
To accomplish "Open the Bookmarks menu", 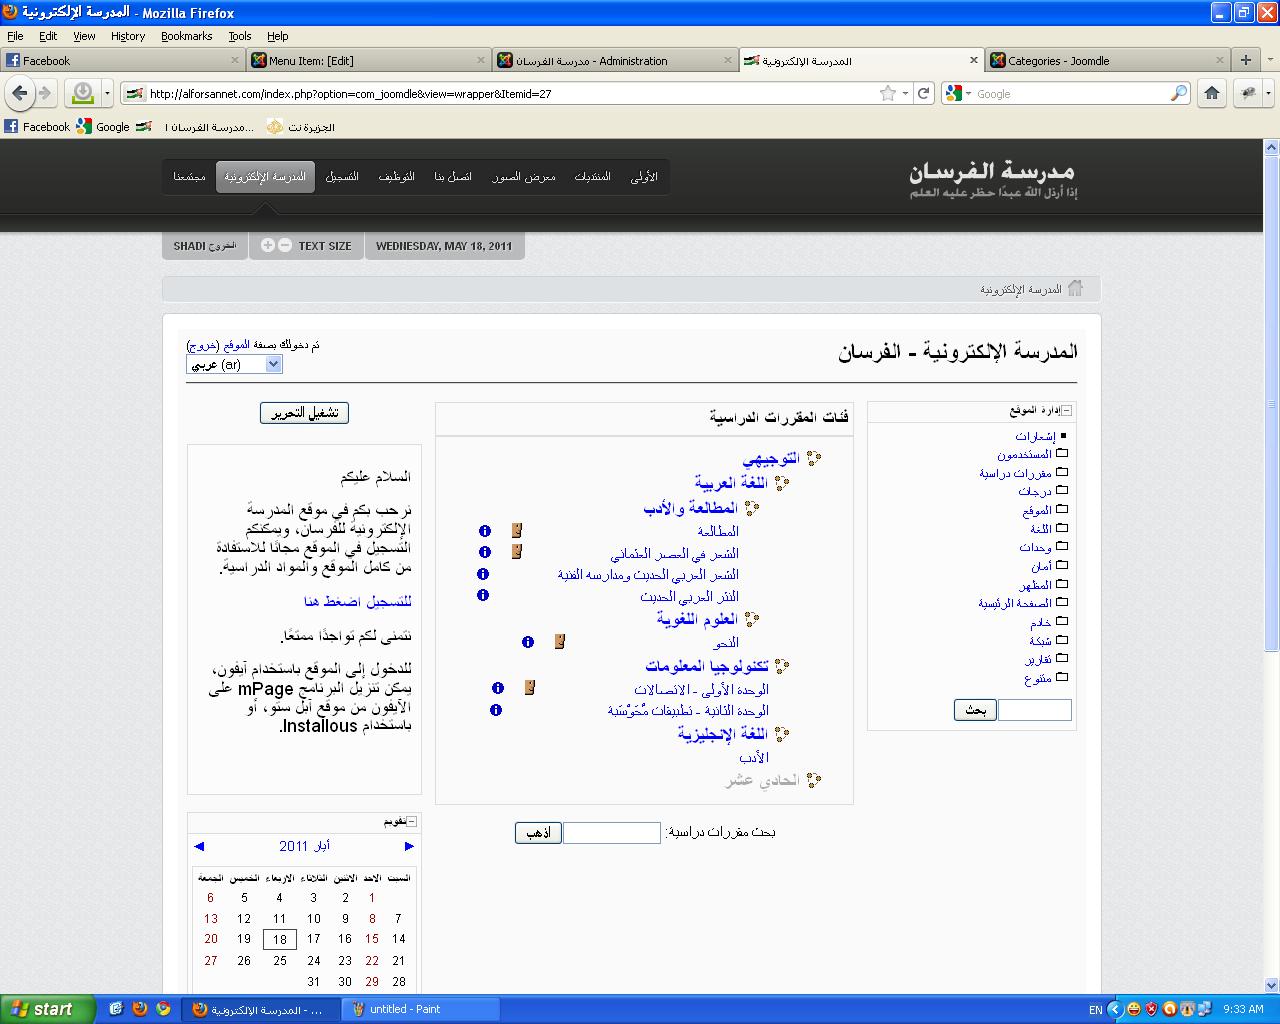I will [186, 36].
